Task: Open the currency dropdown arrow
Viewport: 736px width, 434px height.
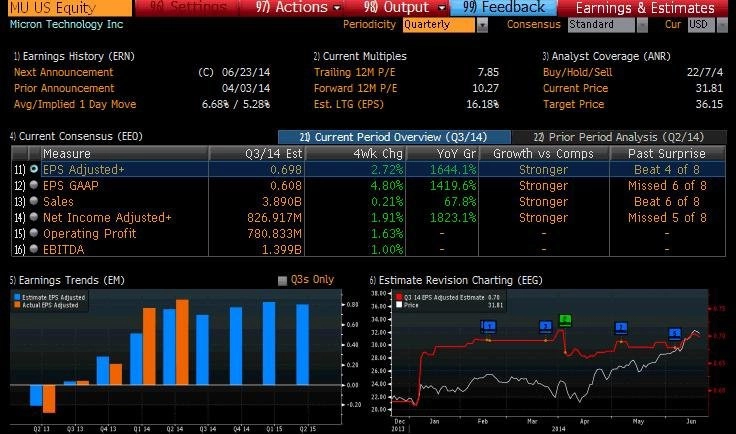Action: [722, 25]
